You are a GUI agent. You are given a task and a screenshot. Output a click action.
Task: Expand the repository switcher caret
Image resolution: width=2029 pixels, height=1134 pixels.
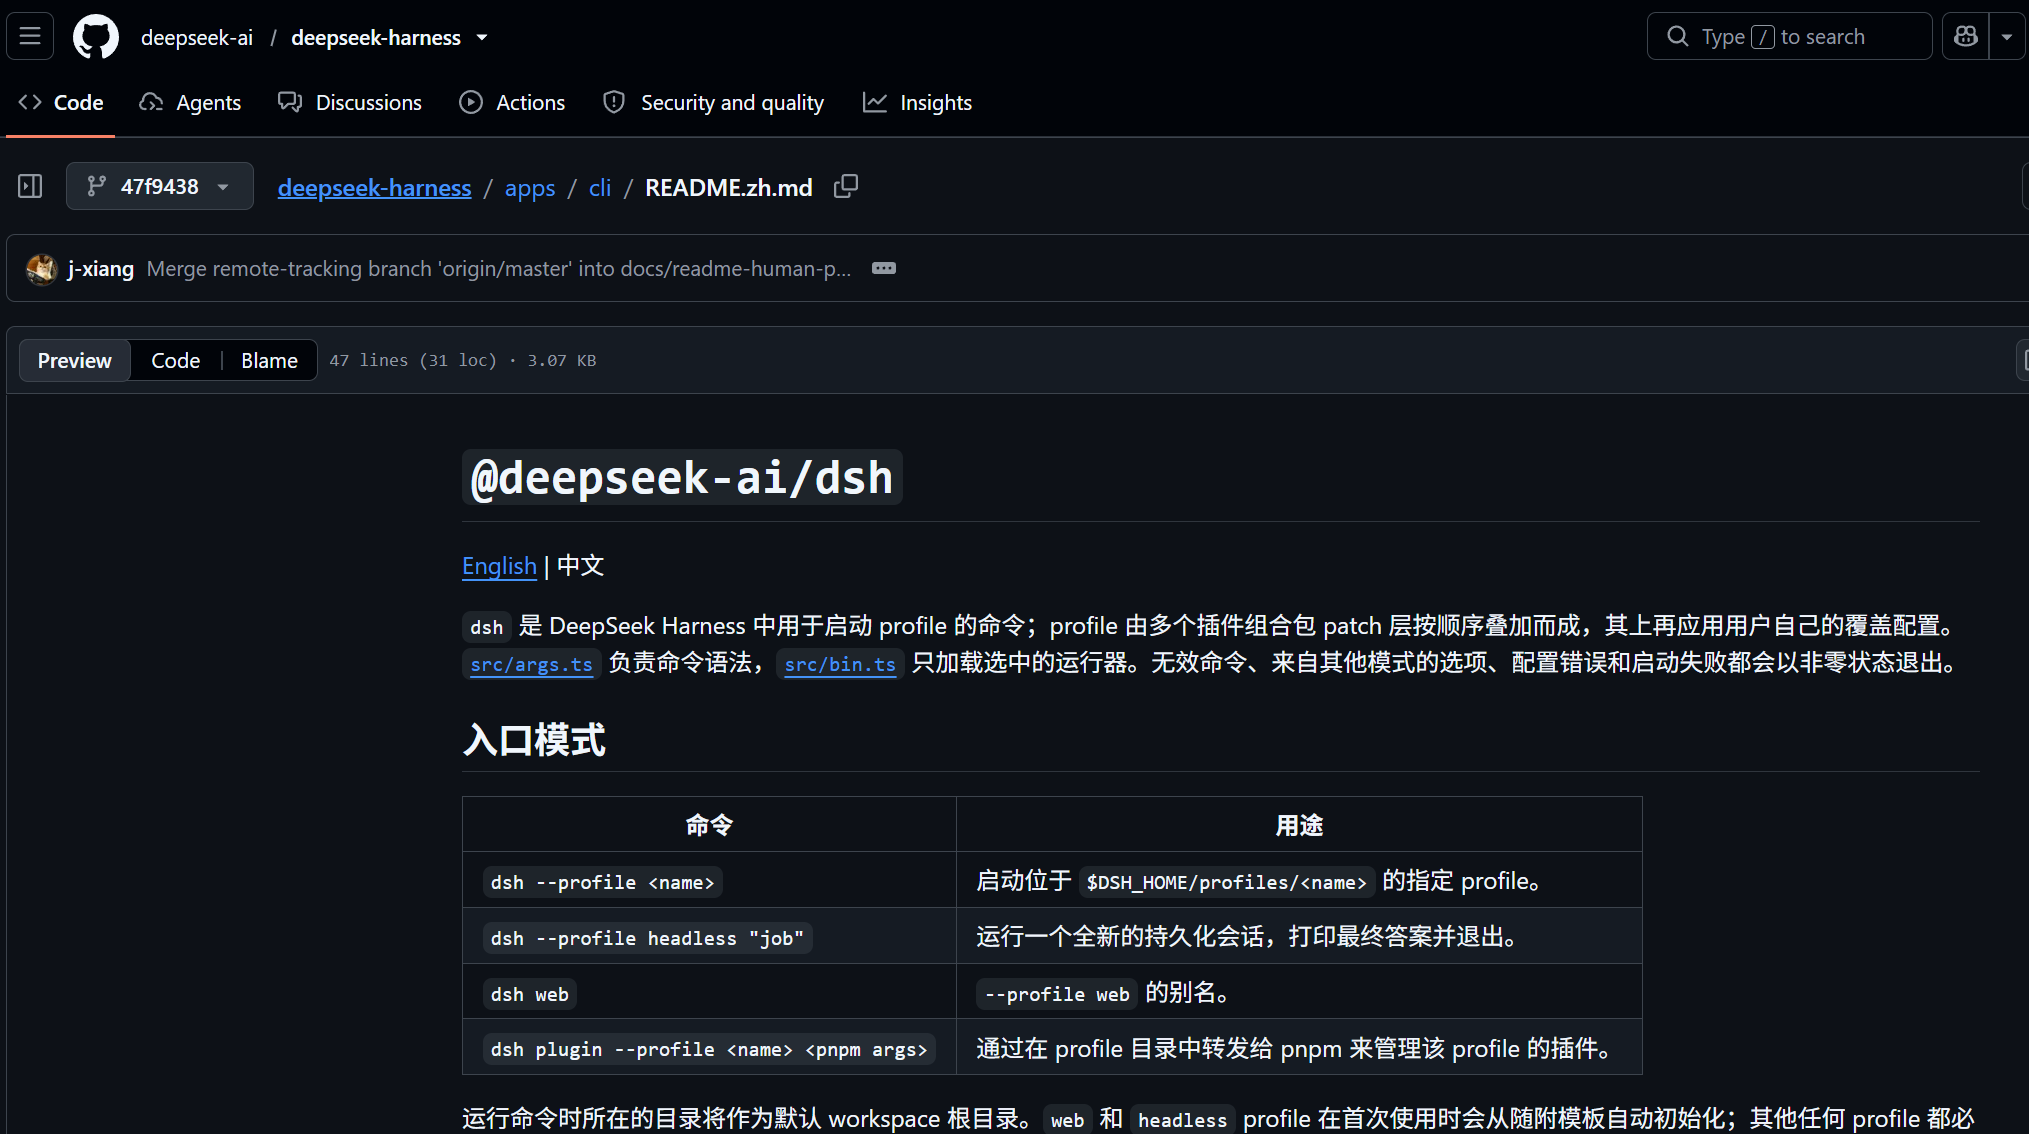(x=482, y=38)
